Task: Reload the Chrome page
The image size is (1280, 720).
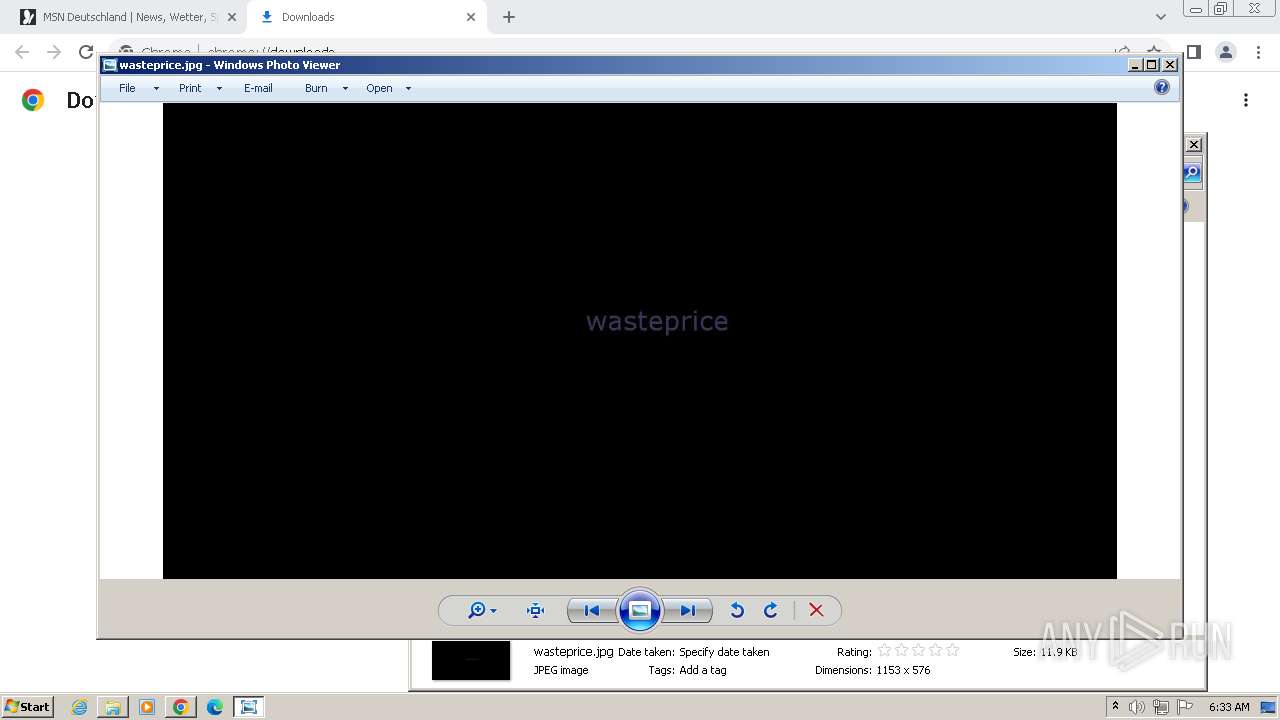Action: [x=86, y=52]
